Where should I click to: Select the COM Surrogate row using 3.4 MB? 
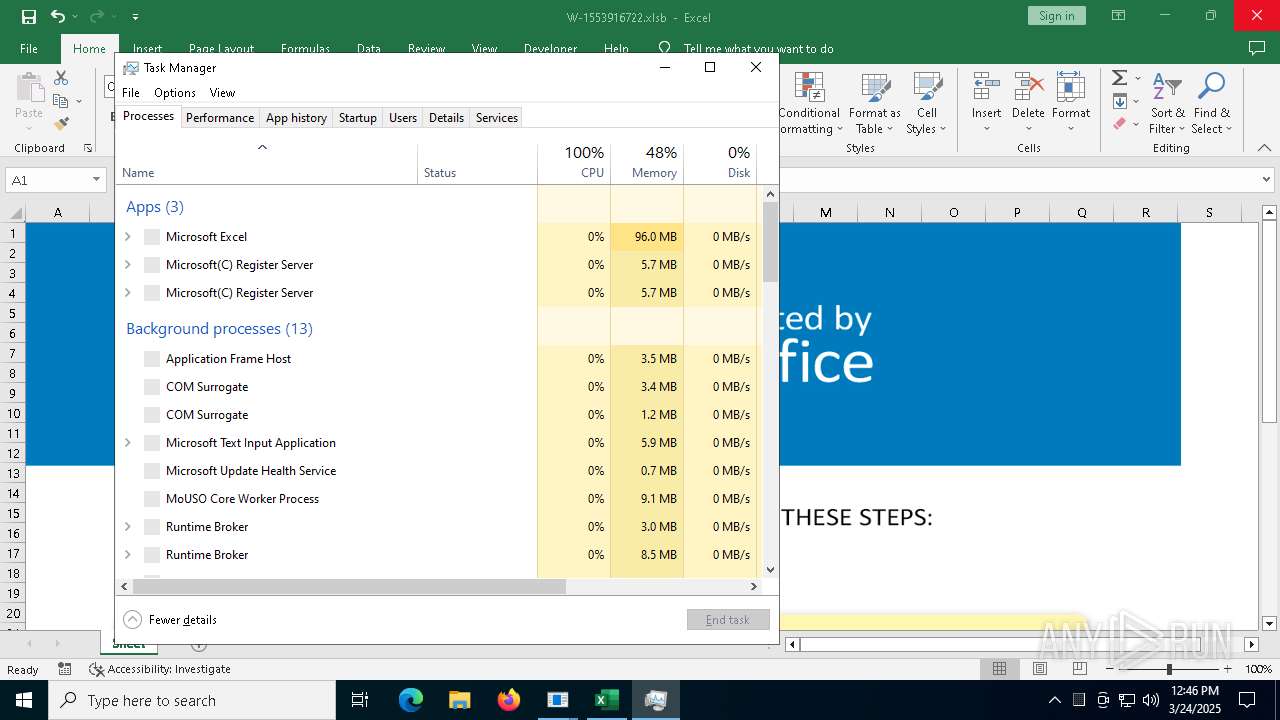click(437, 387)
